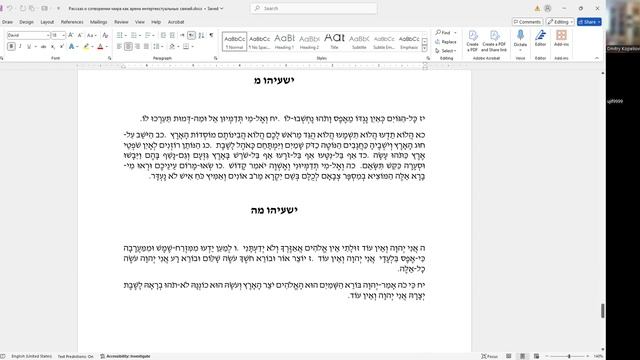Toggle right-to-left text direction button
Screen dimensions: 640x360
[x=191, y=36]
